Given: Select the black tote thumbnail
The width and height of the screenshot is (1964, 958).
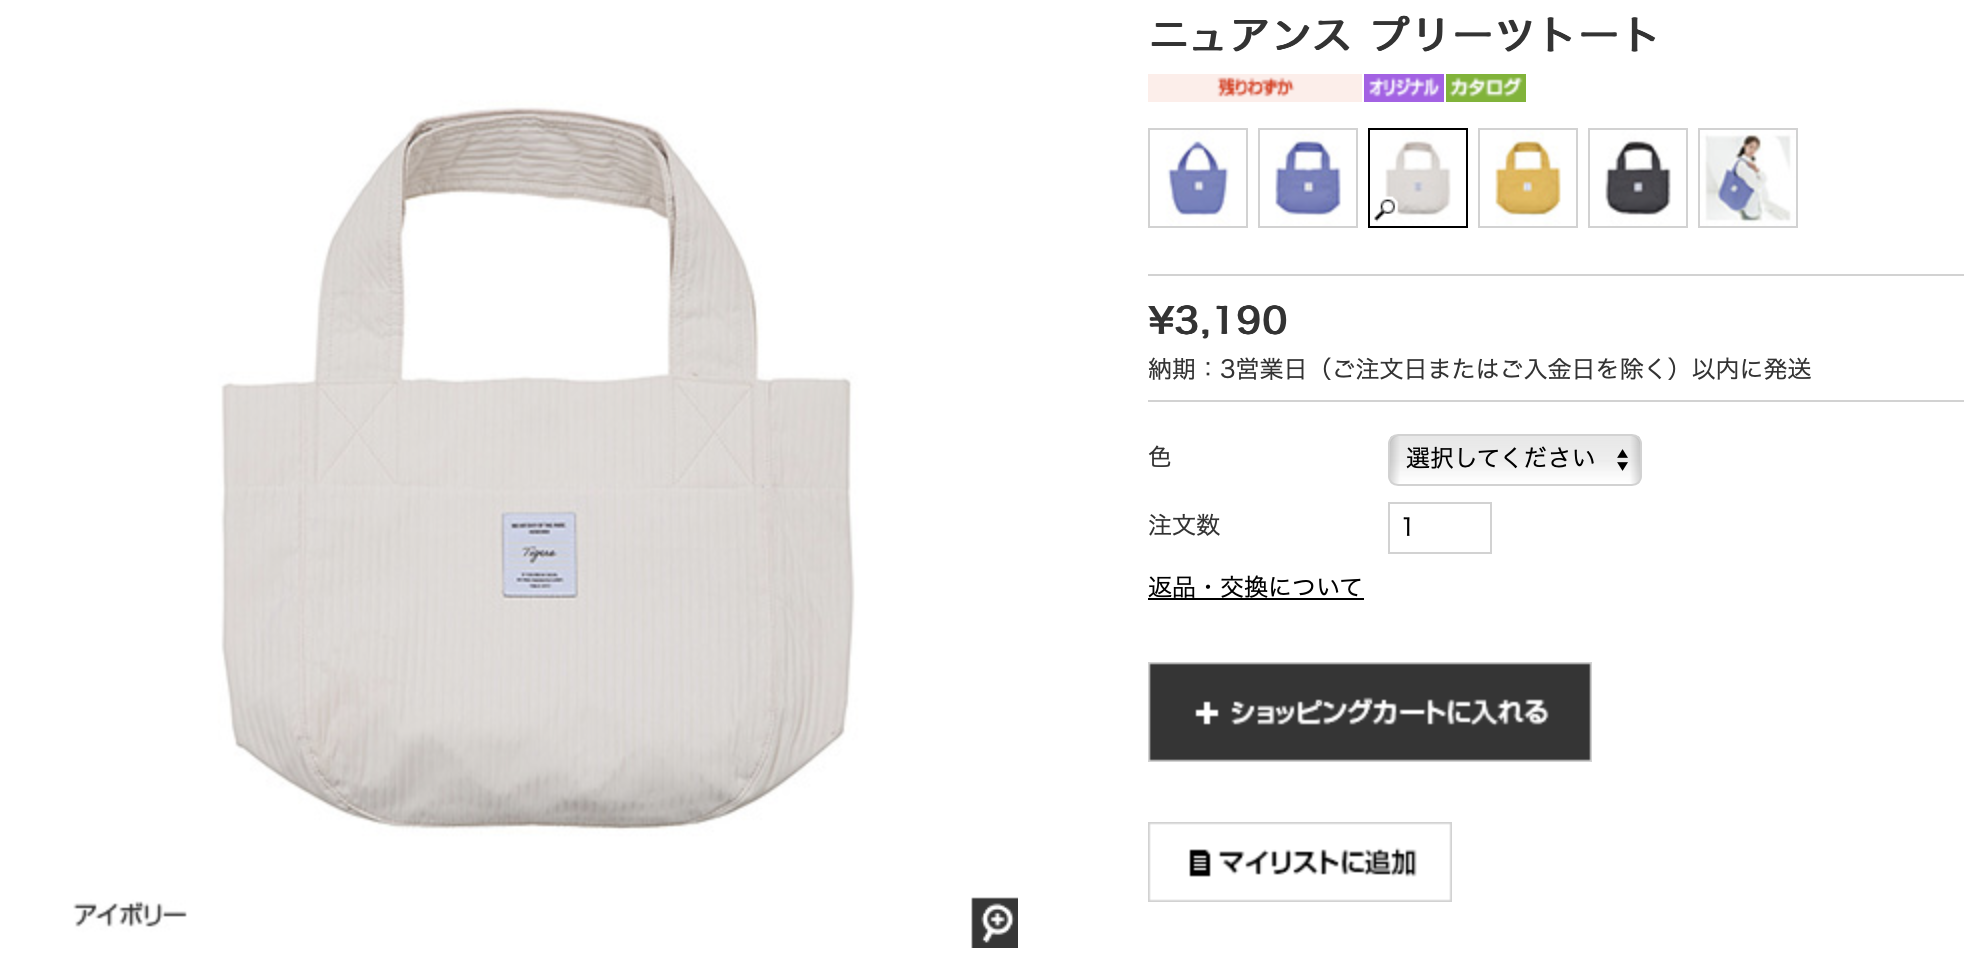Looking at the screenshot, I should click(1637, 178).
